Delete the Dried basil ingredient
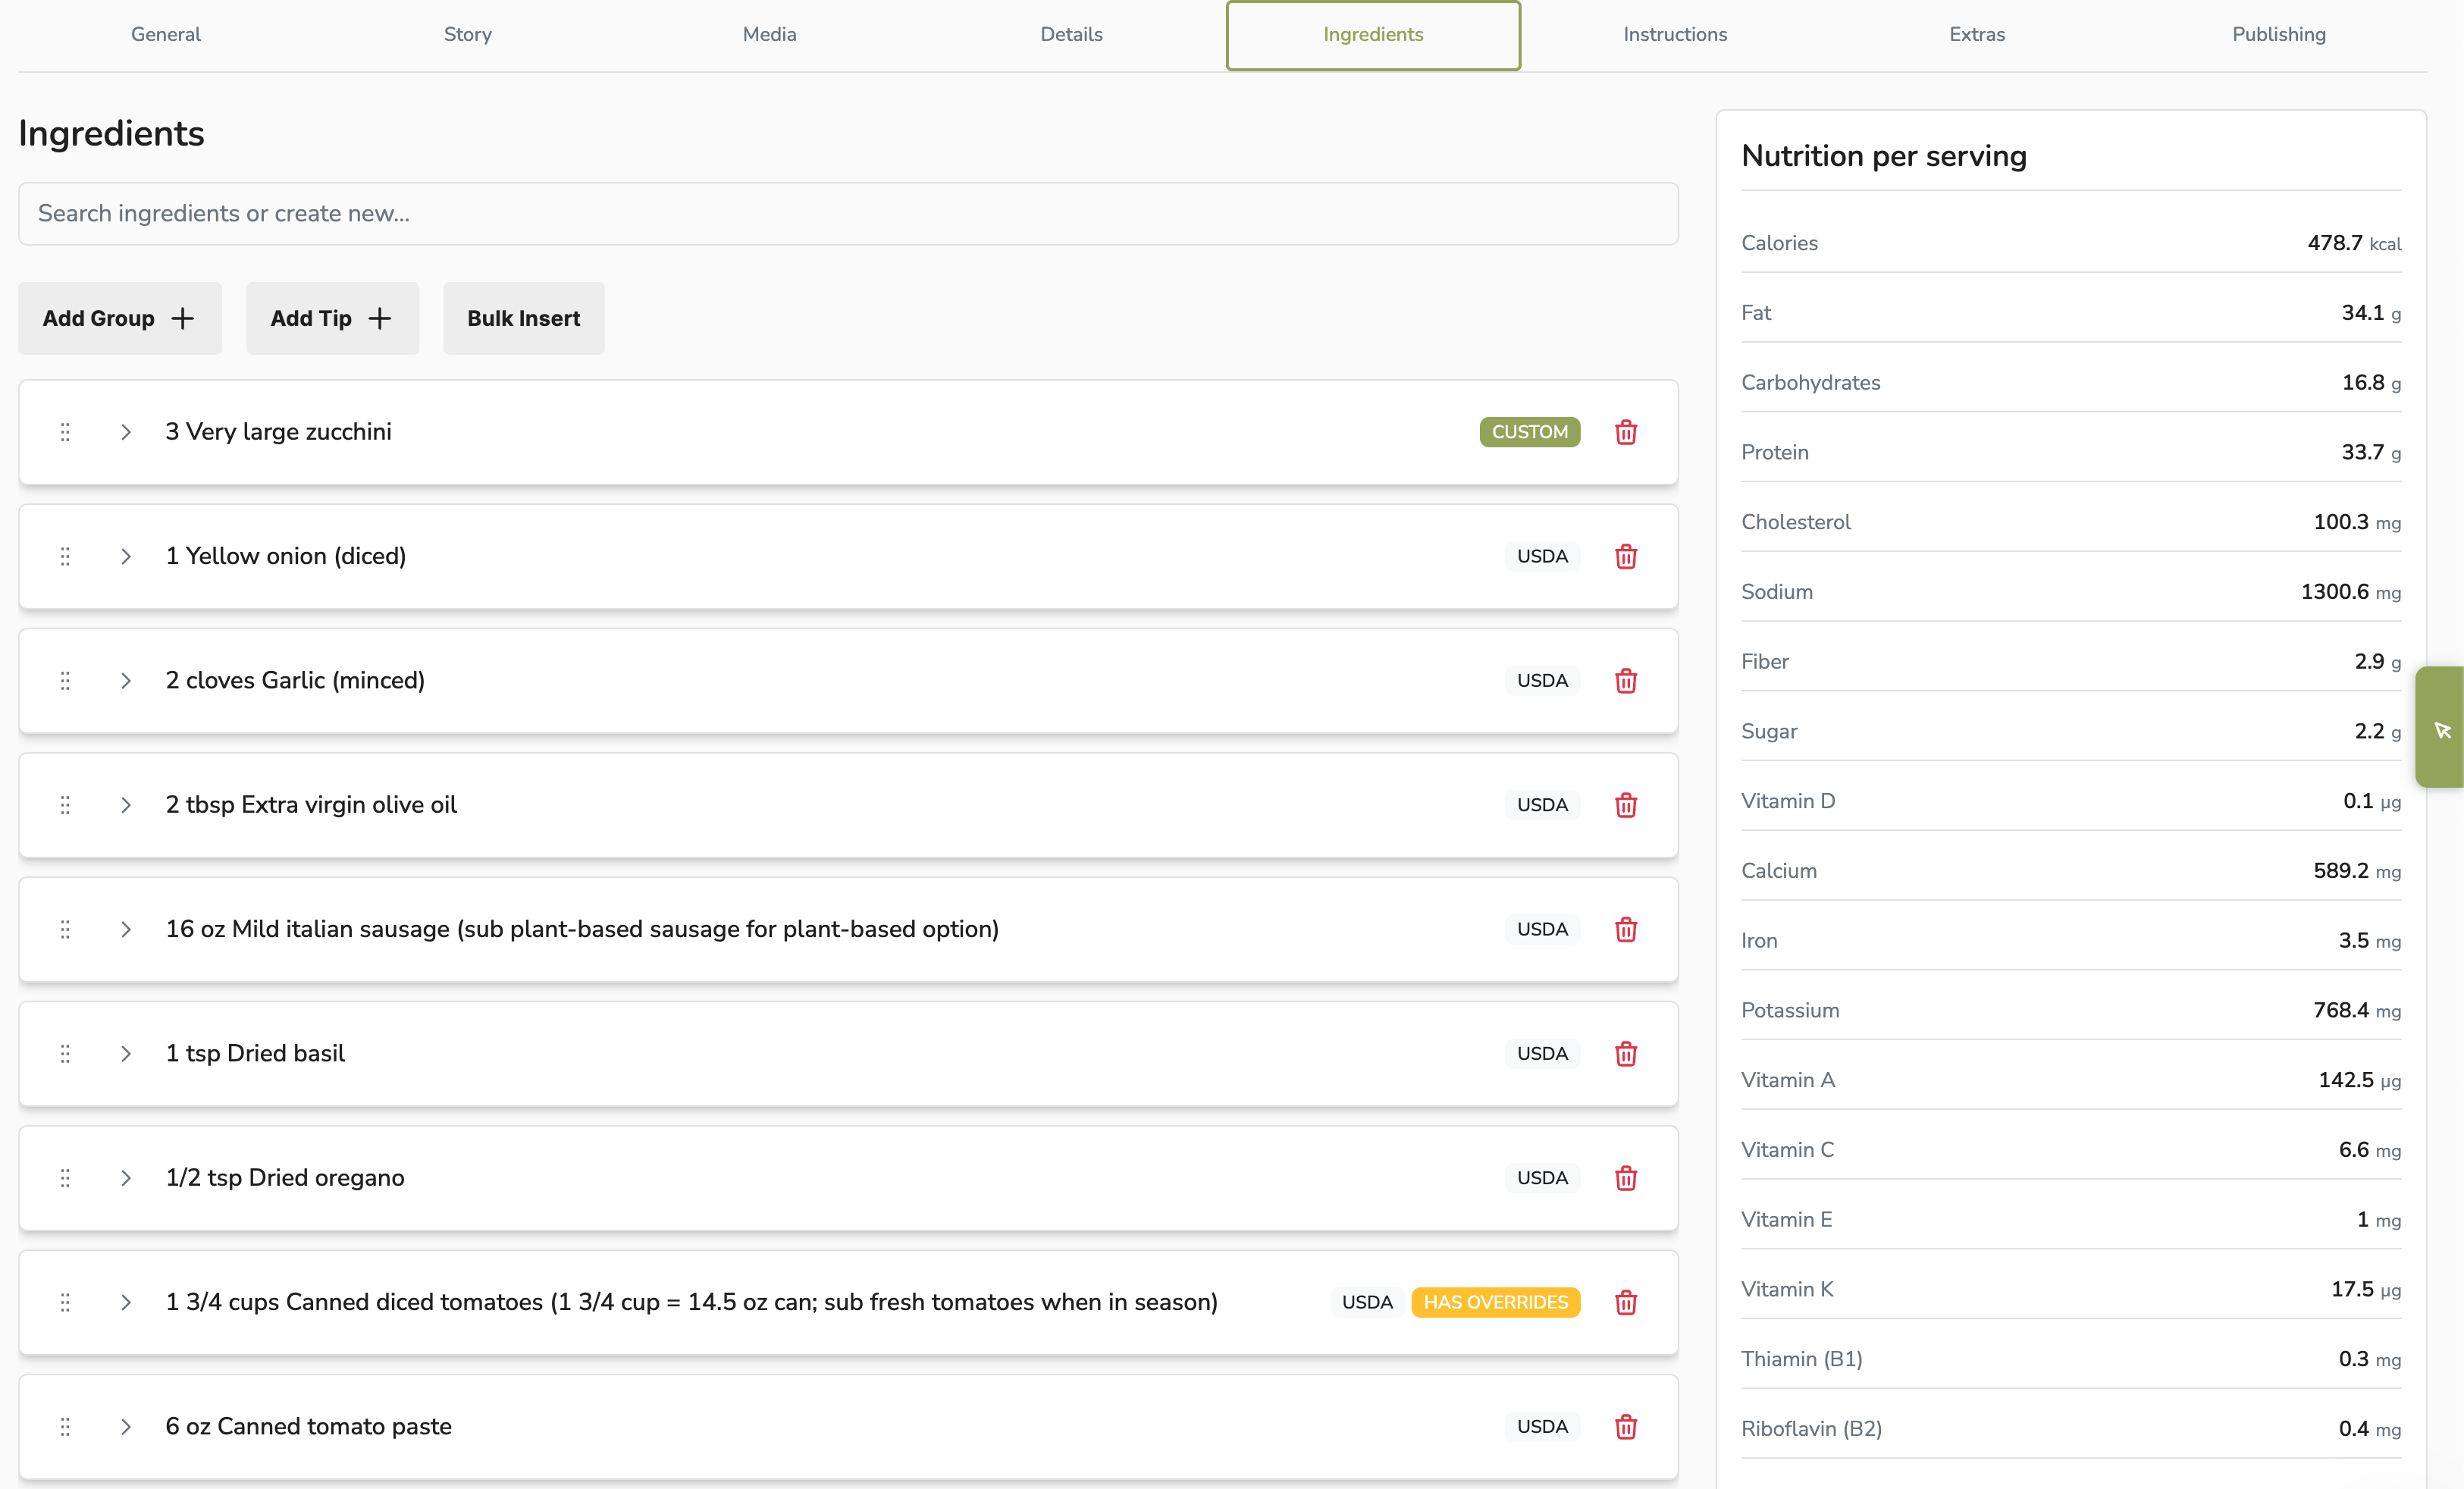This screenshot has height=1489, width=2464. click(1625, 1054)
